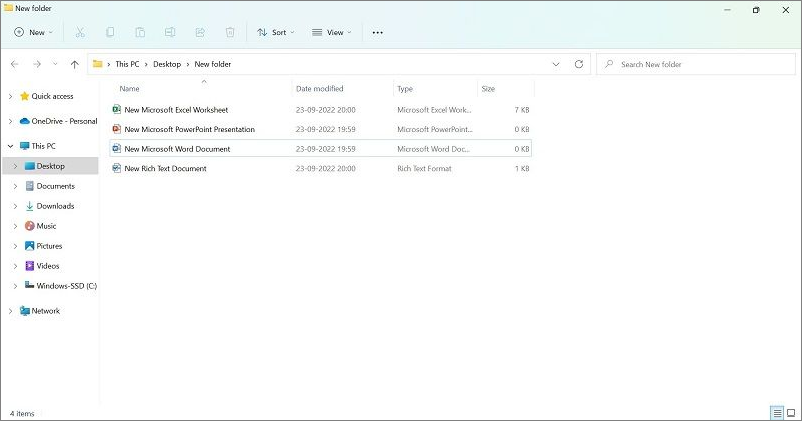Open the View dropdown menu
802x421 pixels.
point(331,32)
